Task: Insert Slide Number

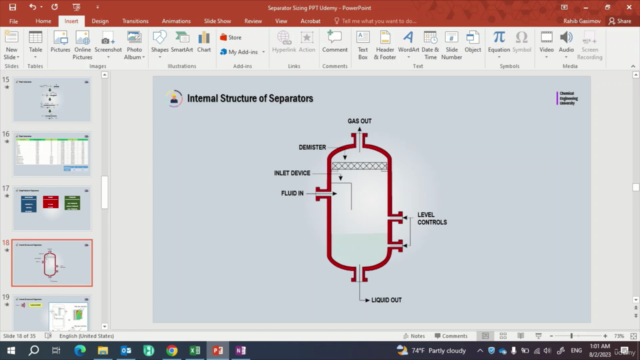Action: [451, 45]
